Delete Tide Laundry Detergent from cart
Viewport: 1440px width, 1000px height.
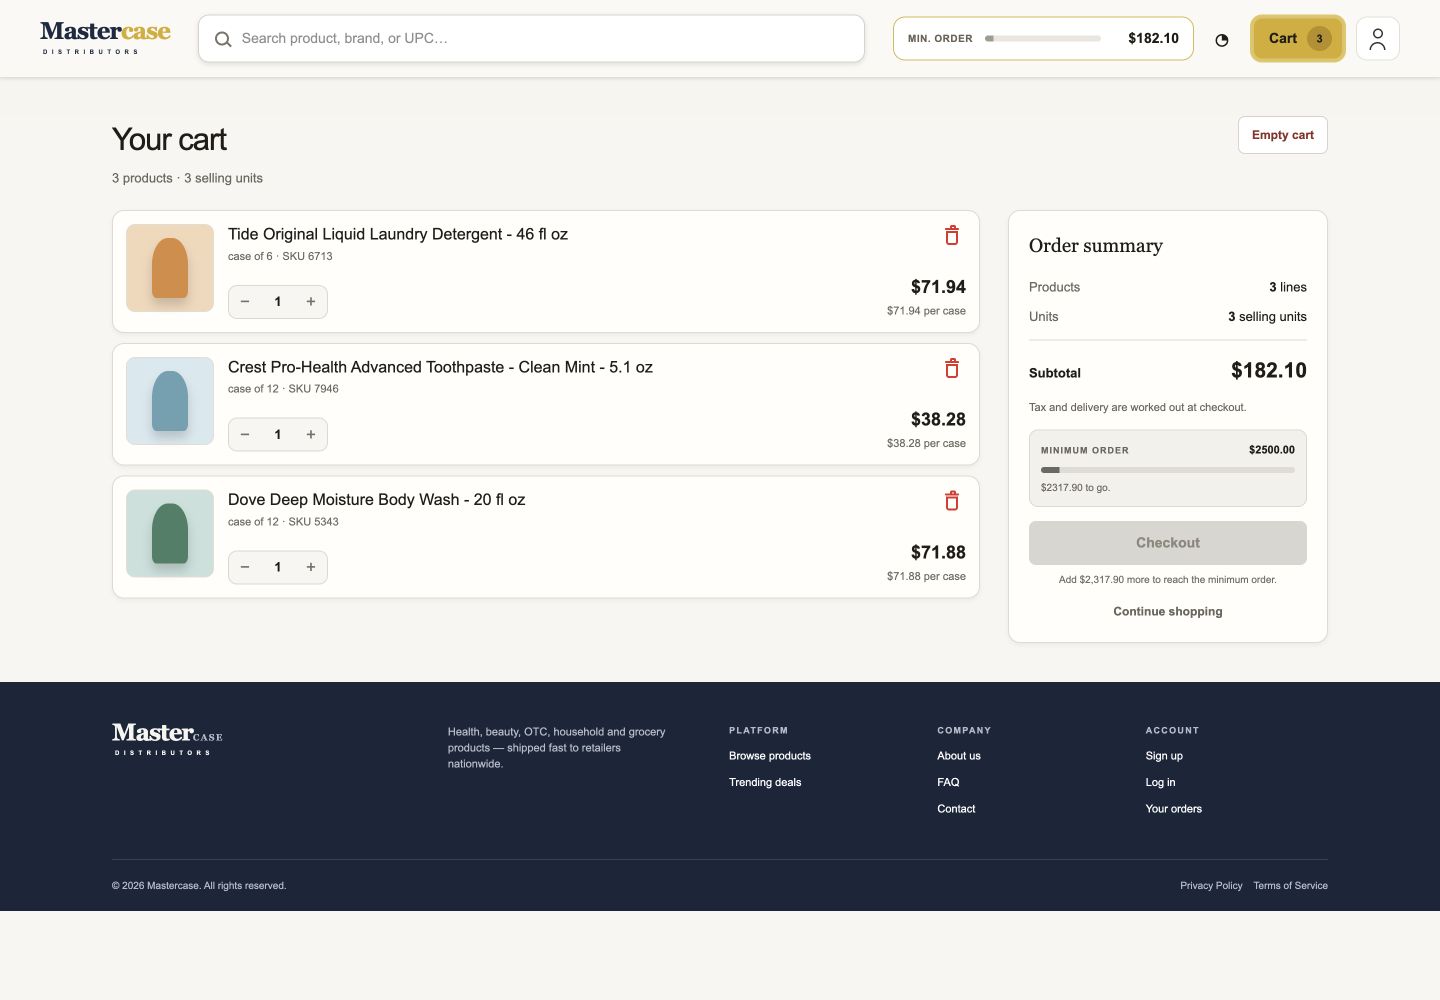(952, 235)
